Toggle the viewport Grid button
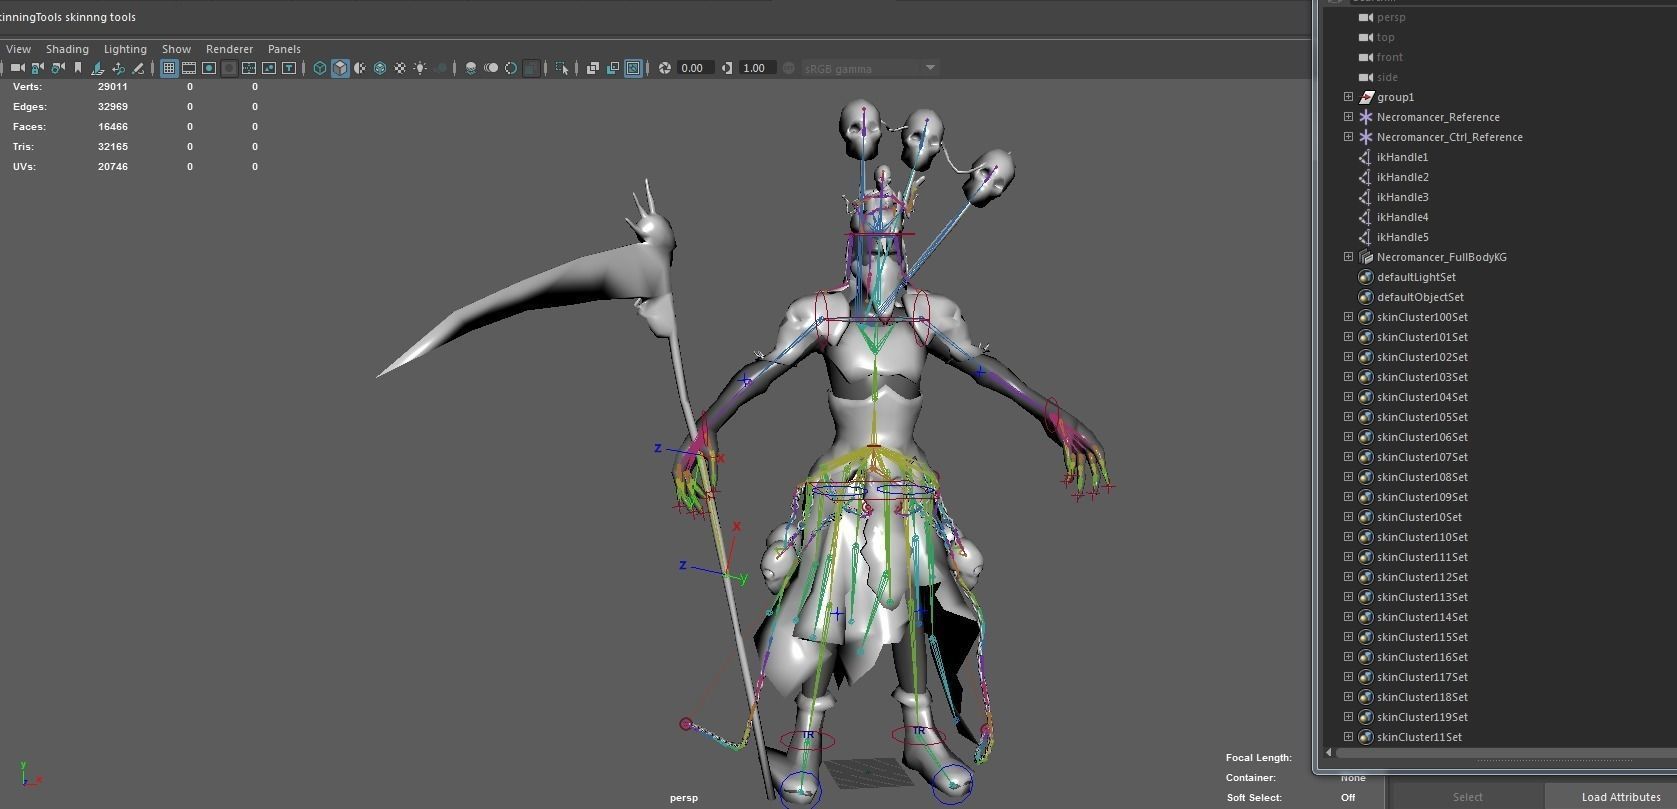This screenshot has width=1677, height=809. click(x=168, y=68)
